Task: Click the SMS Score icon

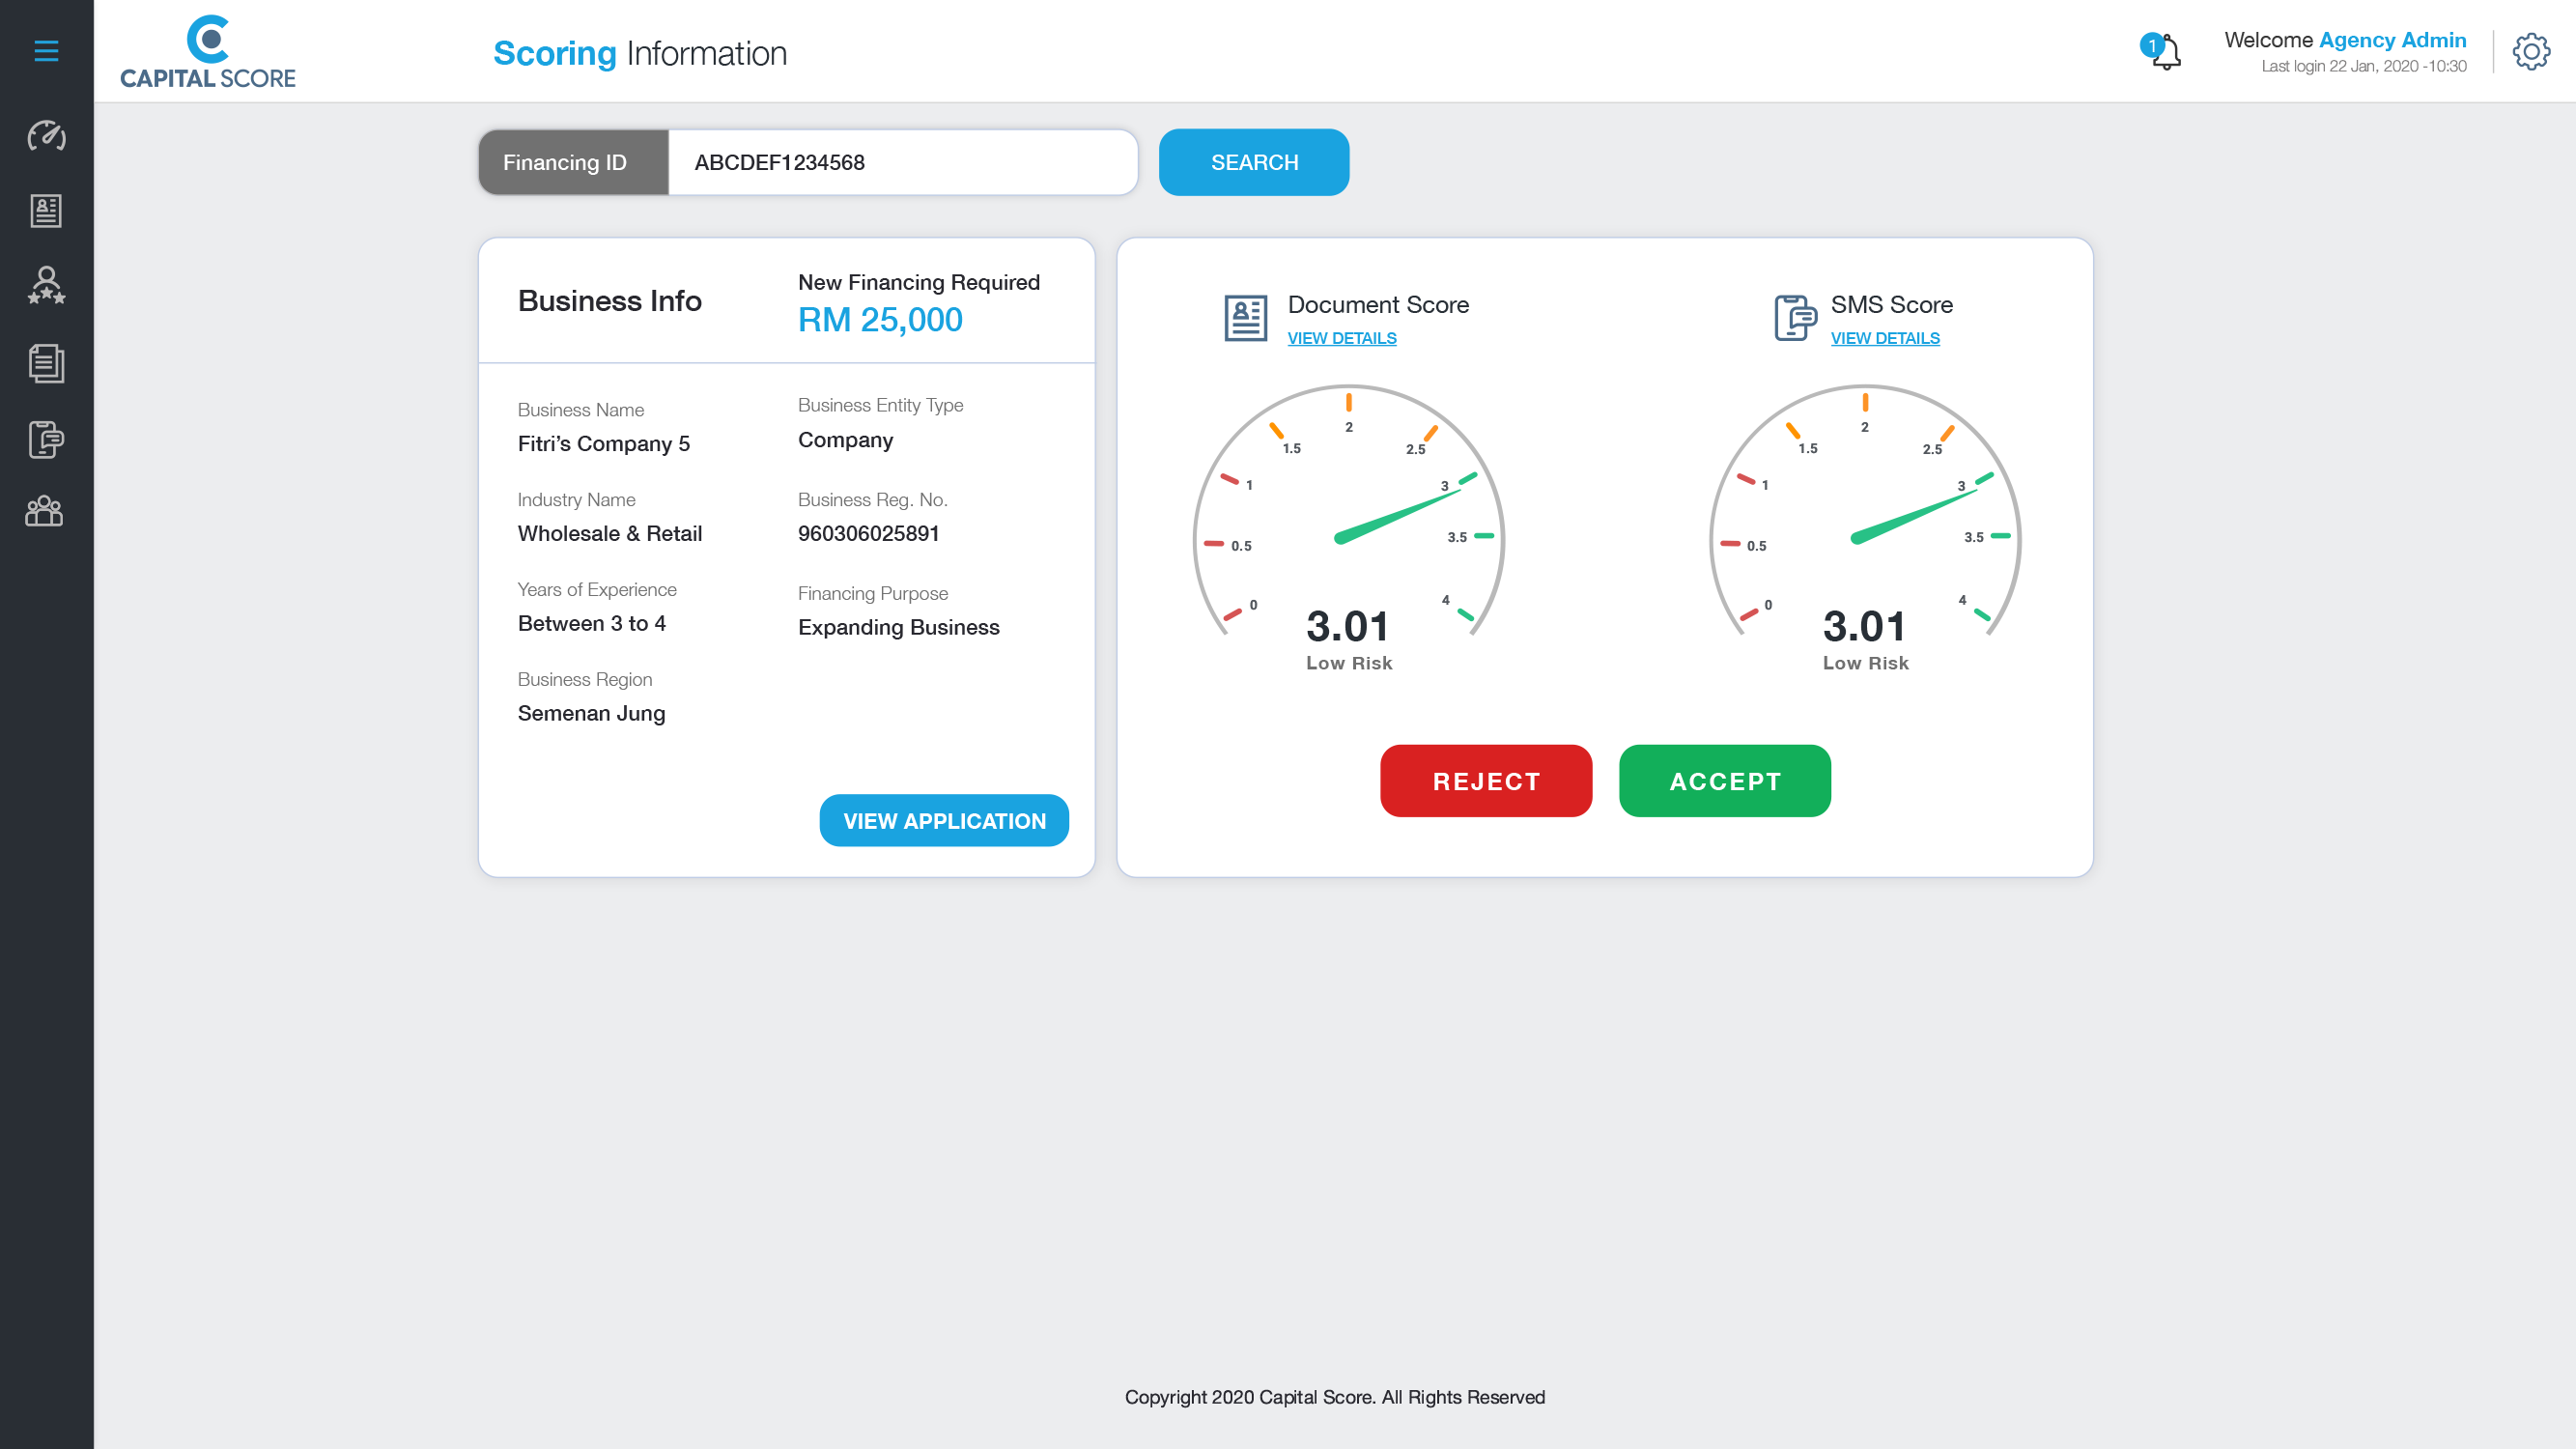Action: click(x=1795, y=318)
